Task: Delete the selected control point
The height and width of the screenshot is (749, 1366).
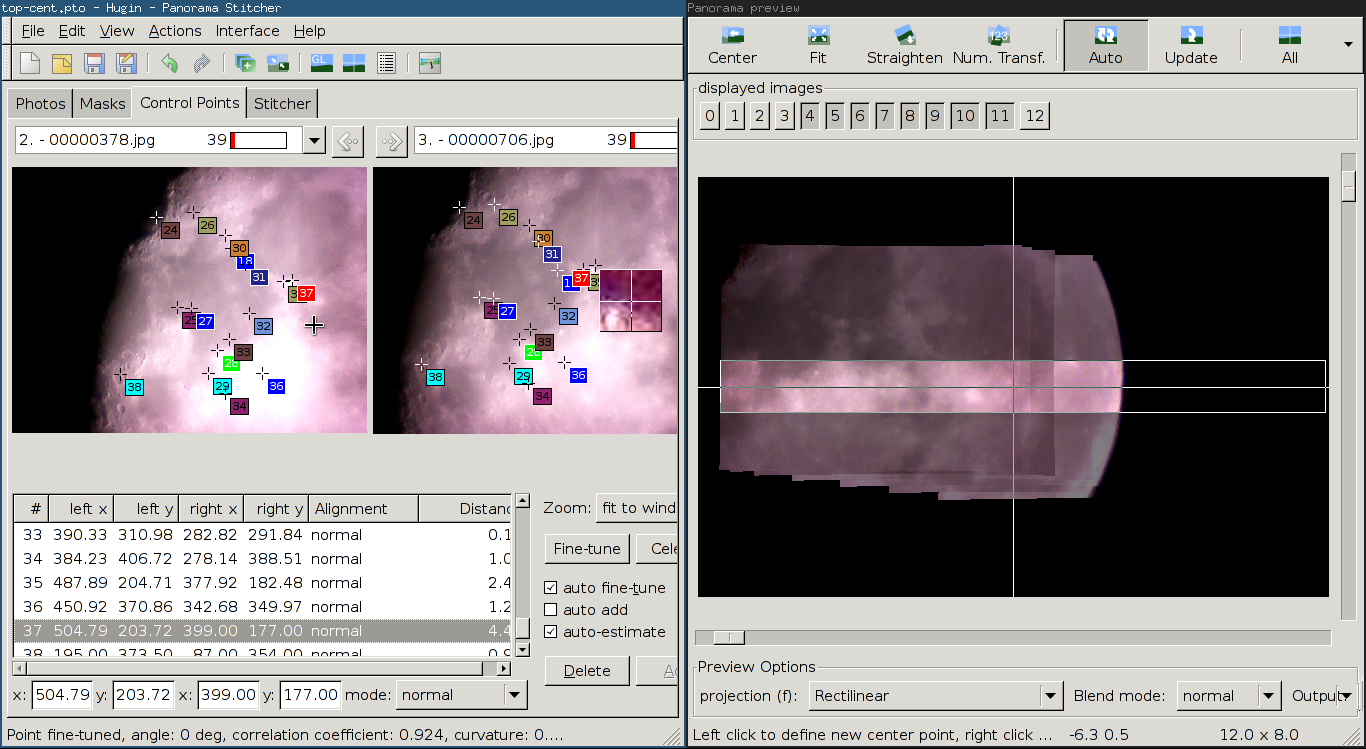Action: [587, 670]
